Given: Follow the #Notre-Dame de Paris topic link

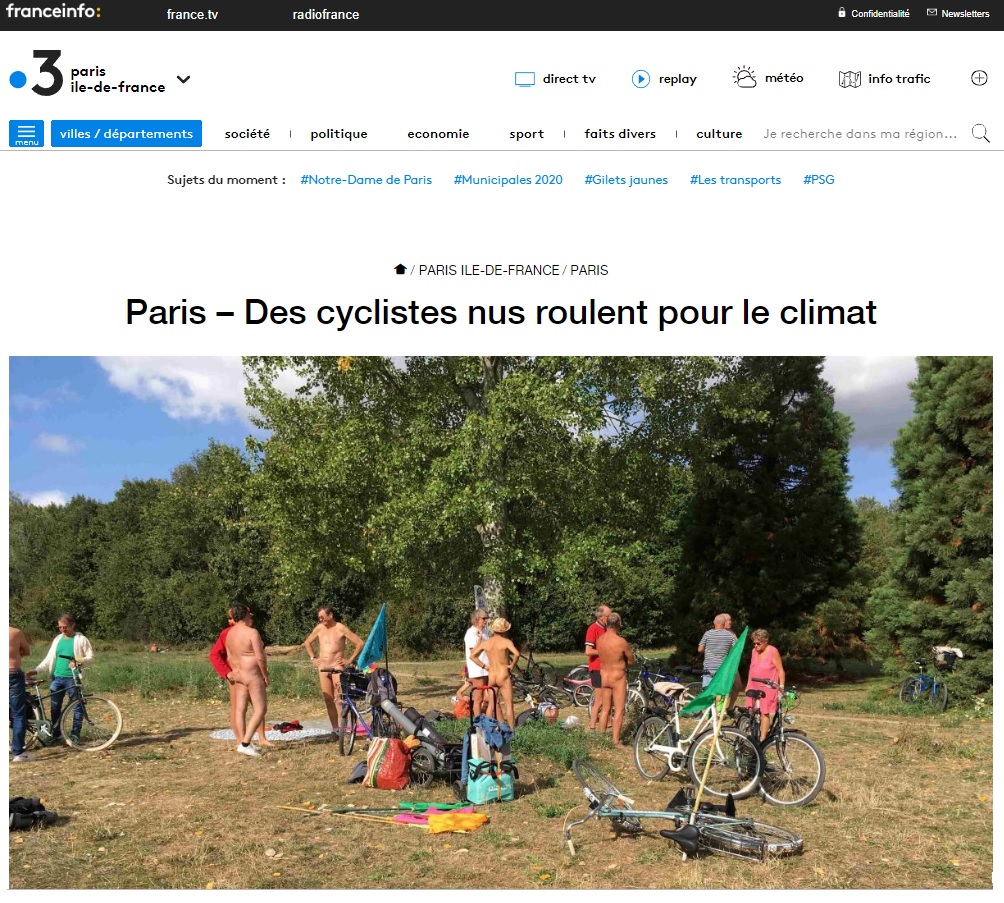Looking at the screenshot, I should [x=366, y=180].
